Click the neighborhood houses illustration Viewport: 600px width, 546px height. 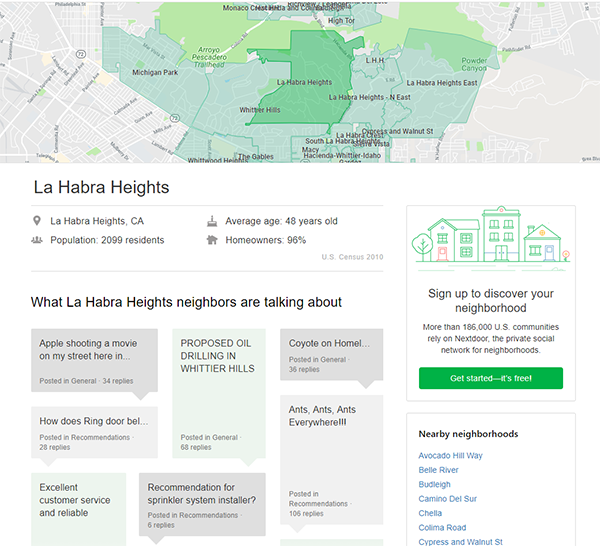click(490, 240)
